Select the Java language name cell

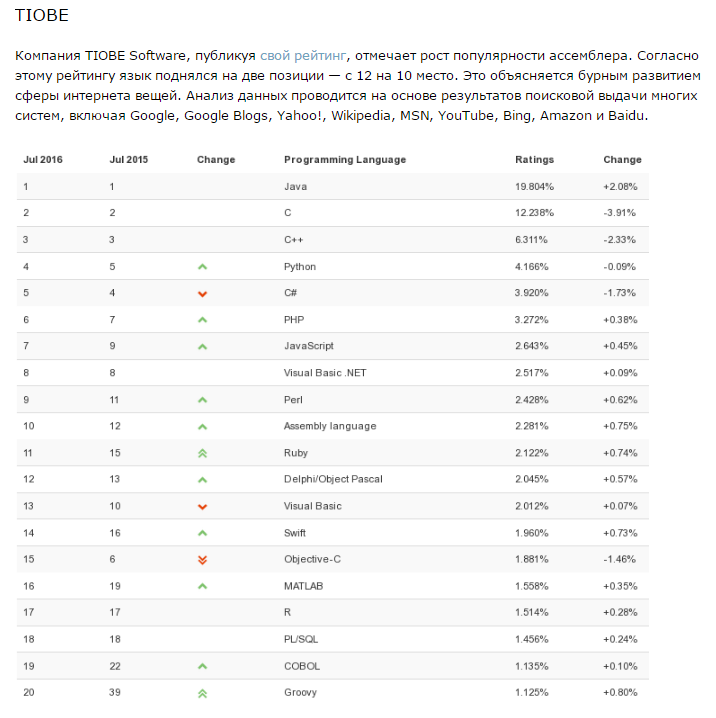294,187
